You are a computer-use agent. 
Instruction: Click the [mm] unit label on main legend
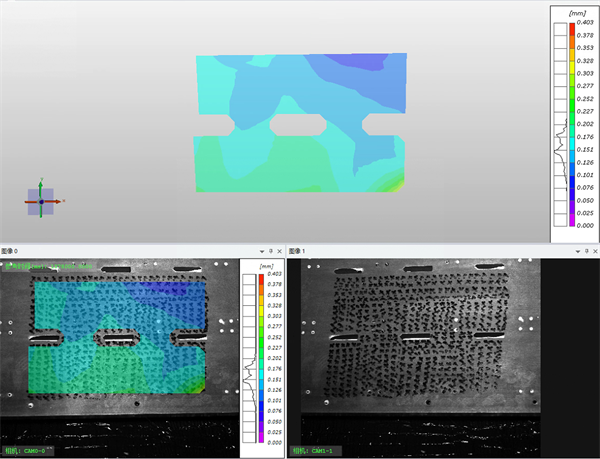tap(576, 13)
